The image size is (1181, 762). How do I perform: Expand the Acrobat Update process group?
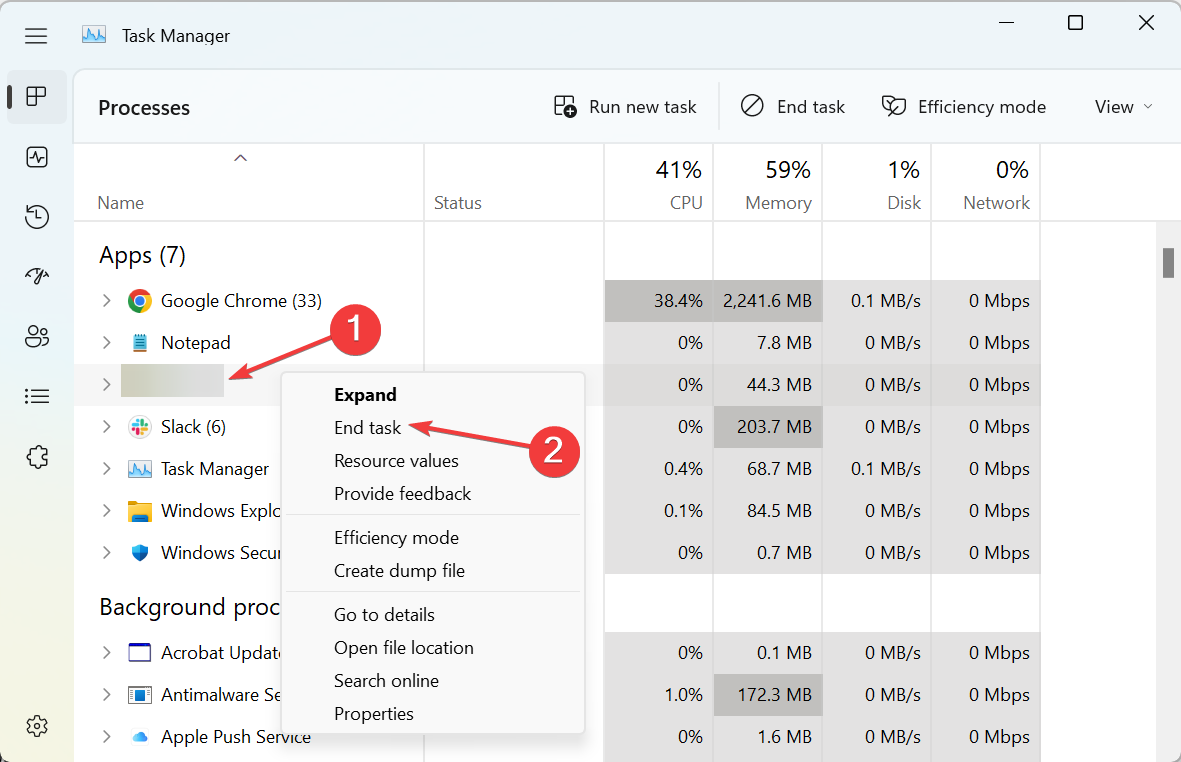[x=106, y=652]
